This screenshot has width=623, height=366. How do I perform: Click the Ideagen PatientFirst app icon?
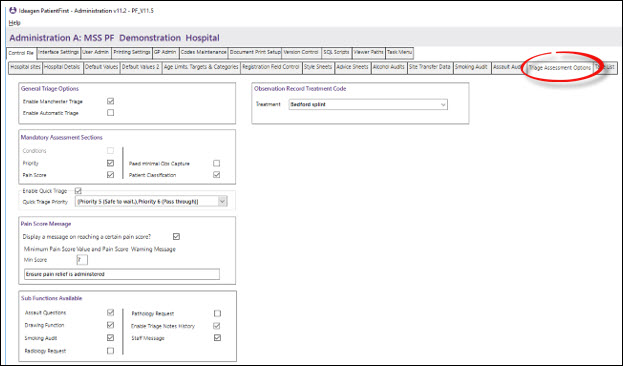13,10
